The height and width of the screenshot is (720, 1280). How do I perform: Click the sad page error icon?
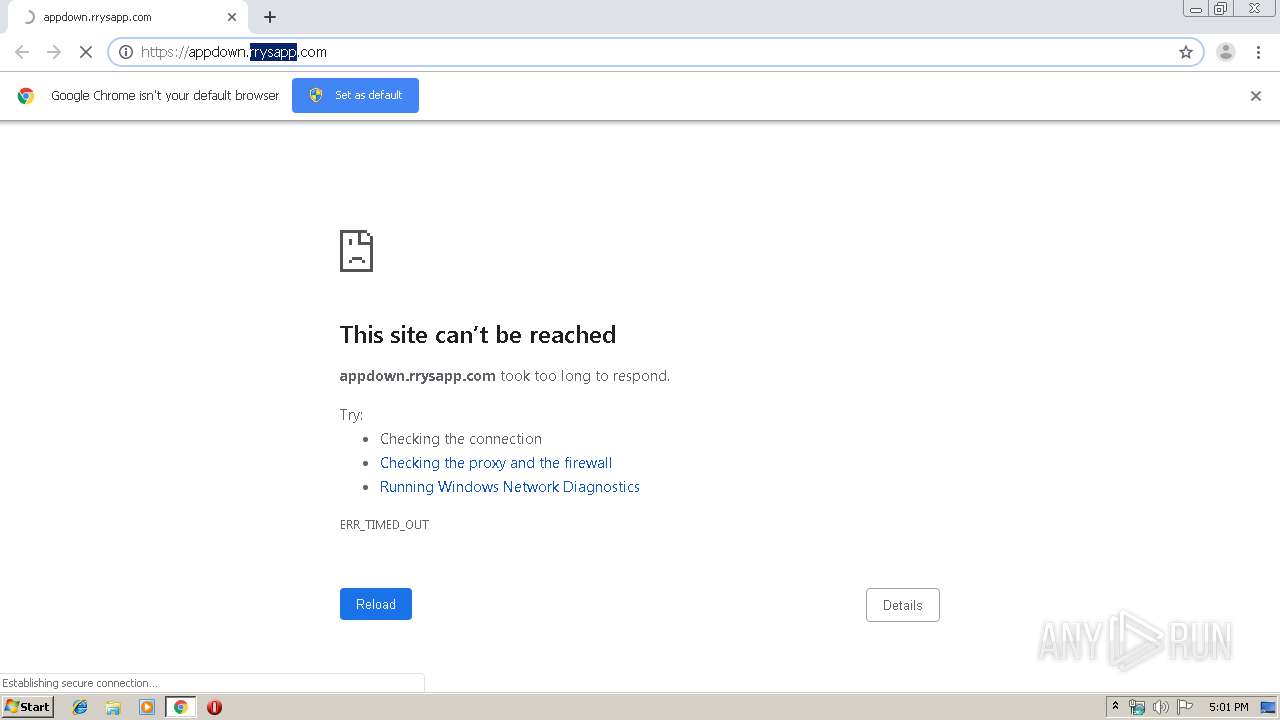click(x=356, y=251)
